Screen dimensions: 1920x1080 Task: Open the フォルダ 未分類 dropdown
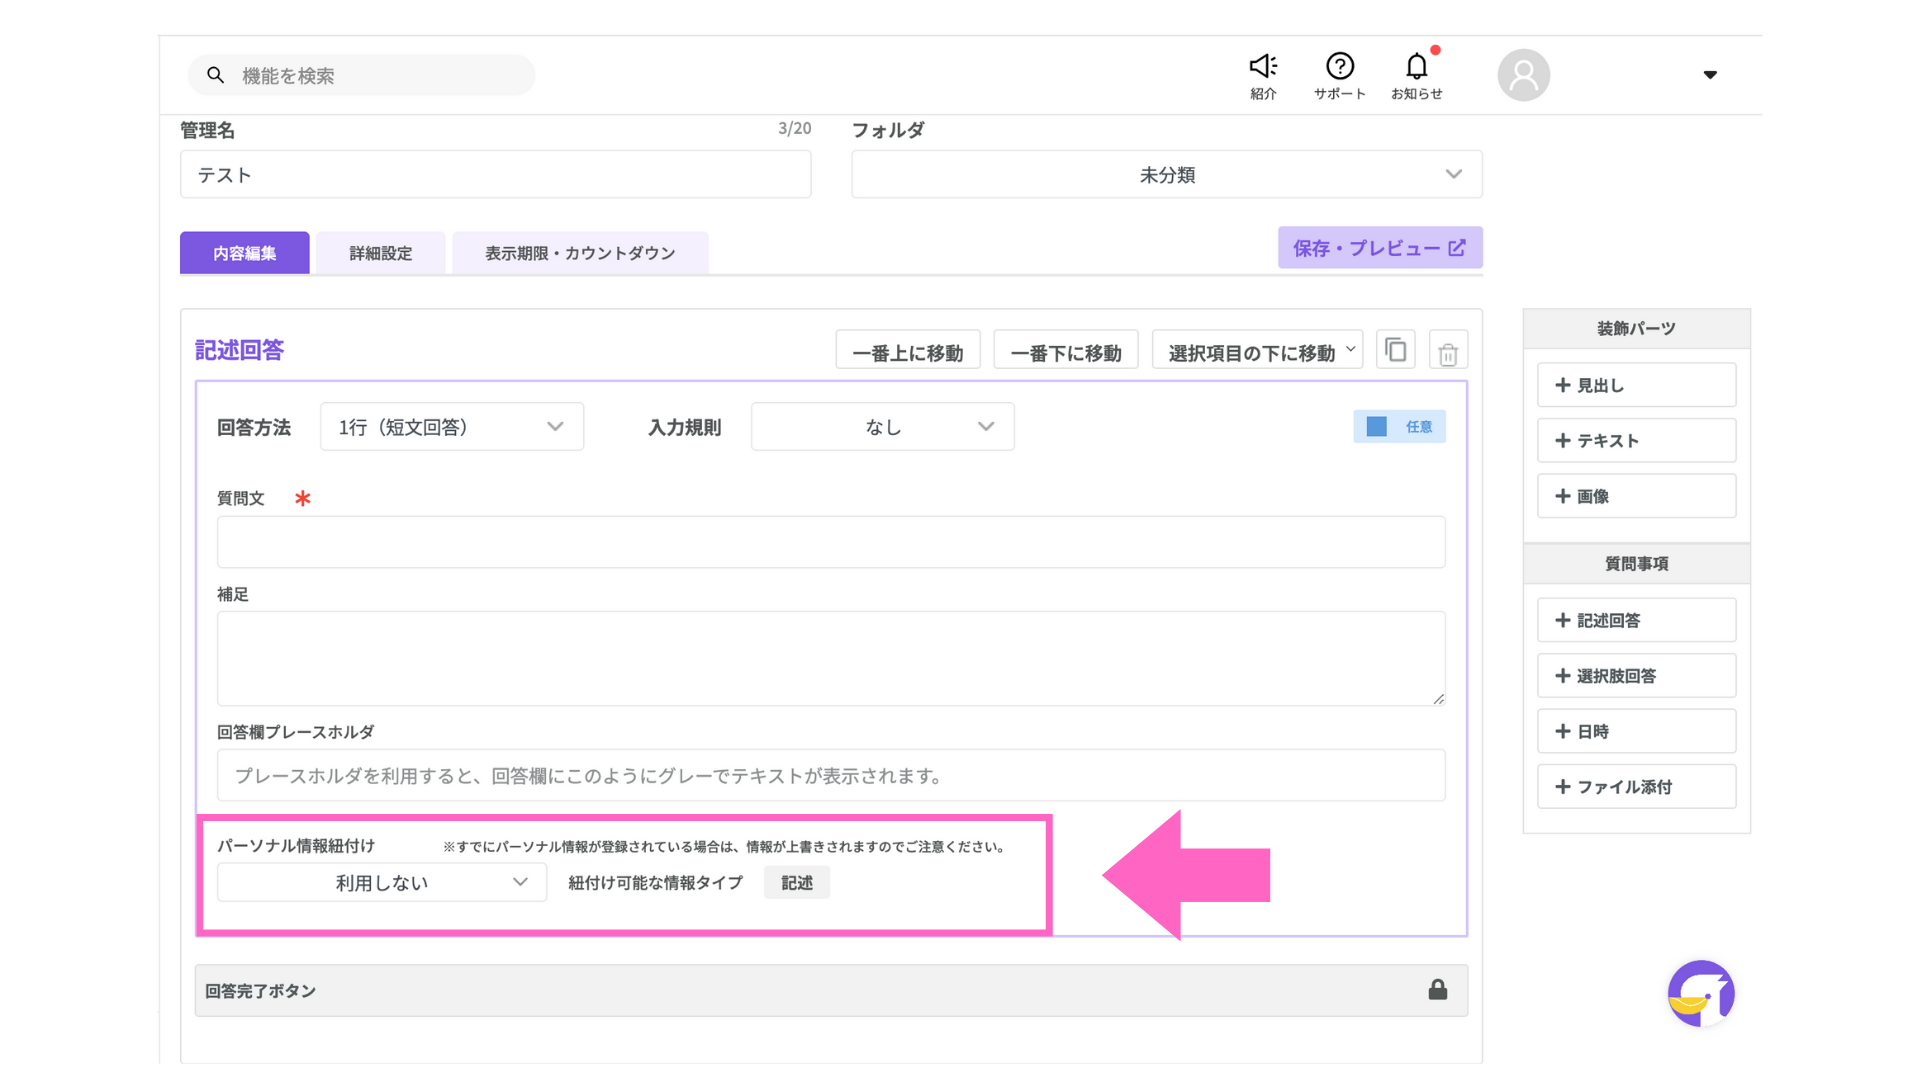coord(1166,175)
